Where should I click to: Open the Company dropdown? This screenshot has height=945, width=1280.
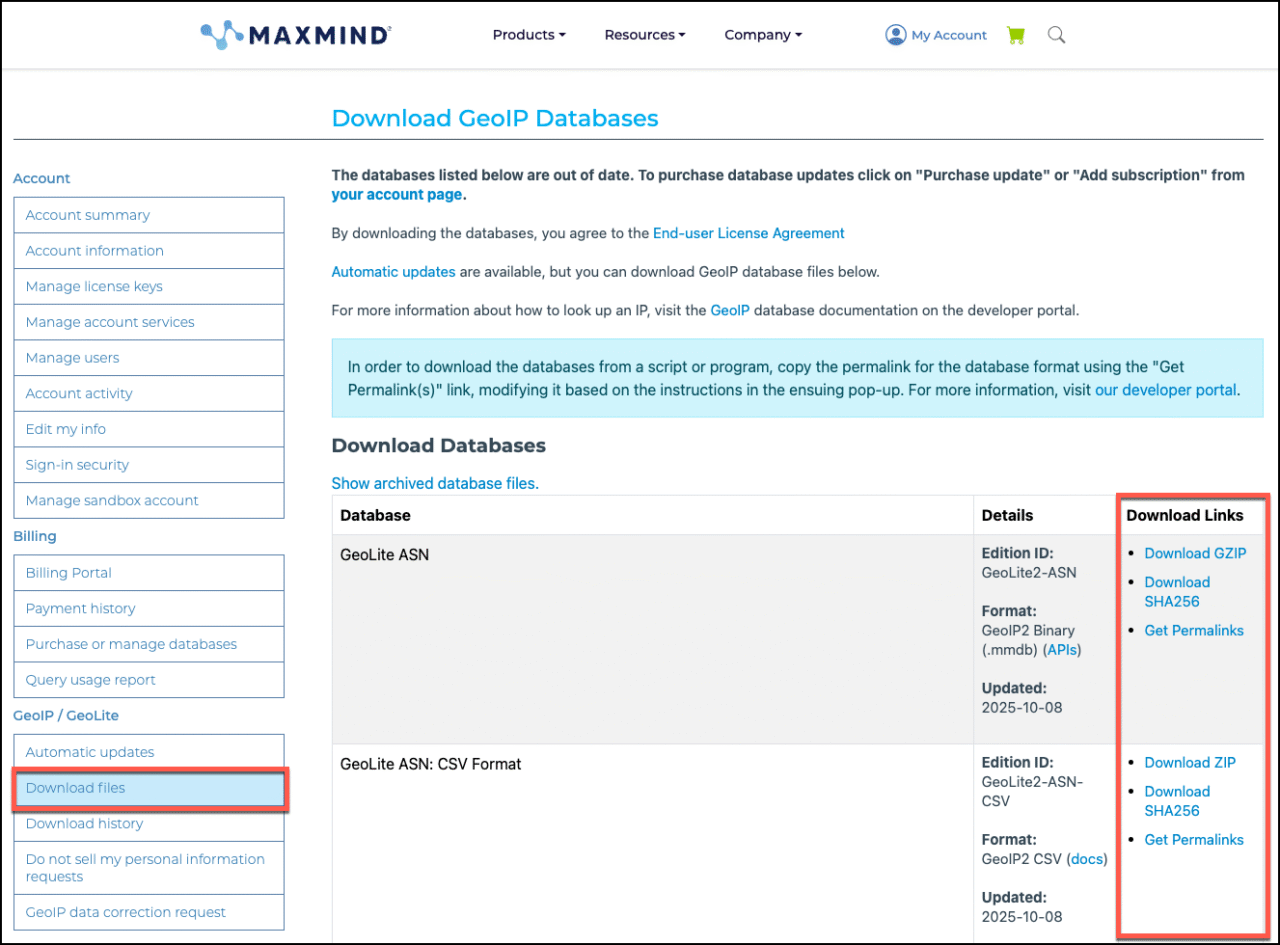point(762,34)
